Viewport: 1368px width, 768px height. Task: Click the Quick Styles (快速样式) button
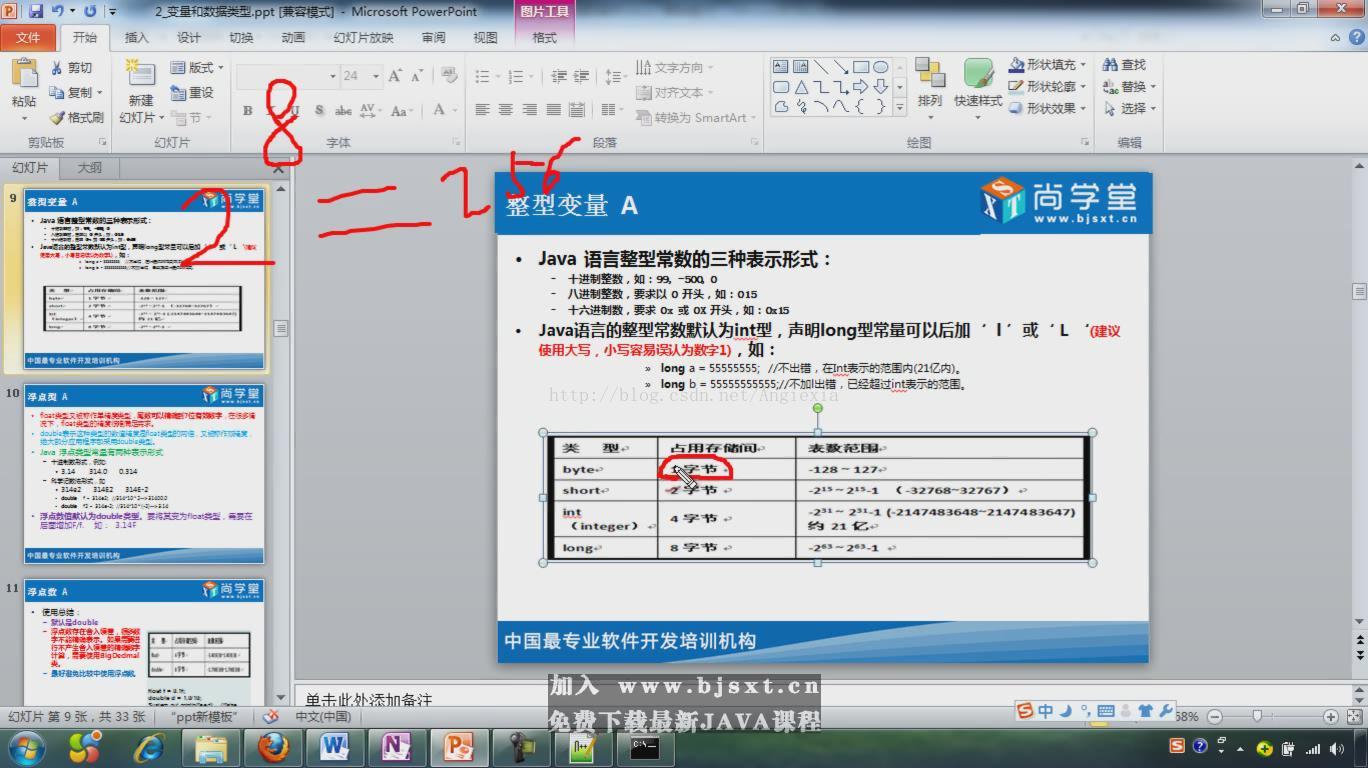coord(978,88)
